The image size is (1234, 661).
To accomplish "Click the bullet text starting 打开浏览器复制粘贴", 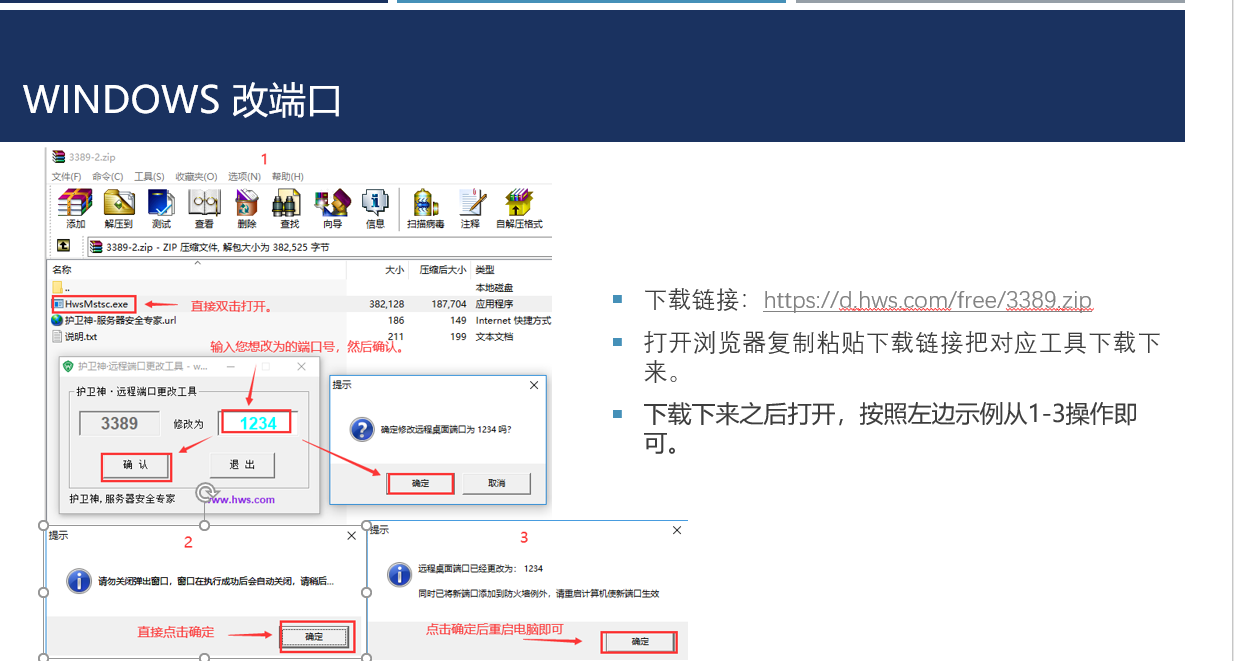I will pyautogui.click(x=902, y=359).
